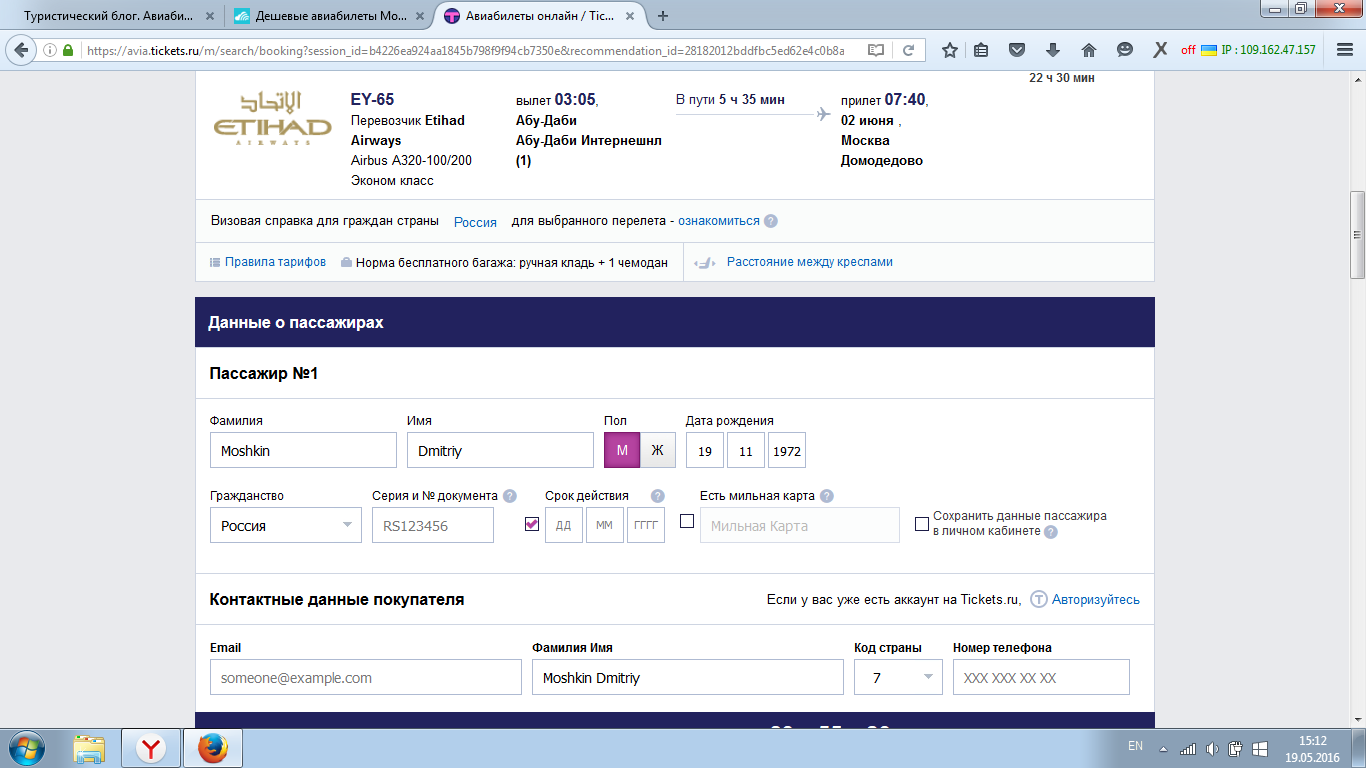This screenshot has height=768, width=1366.
Task: Click the birth day field showing 19
Action: pos(705,451)
